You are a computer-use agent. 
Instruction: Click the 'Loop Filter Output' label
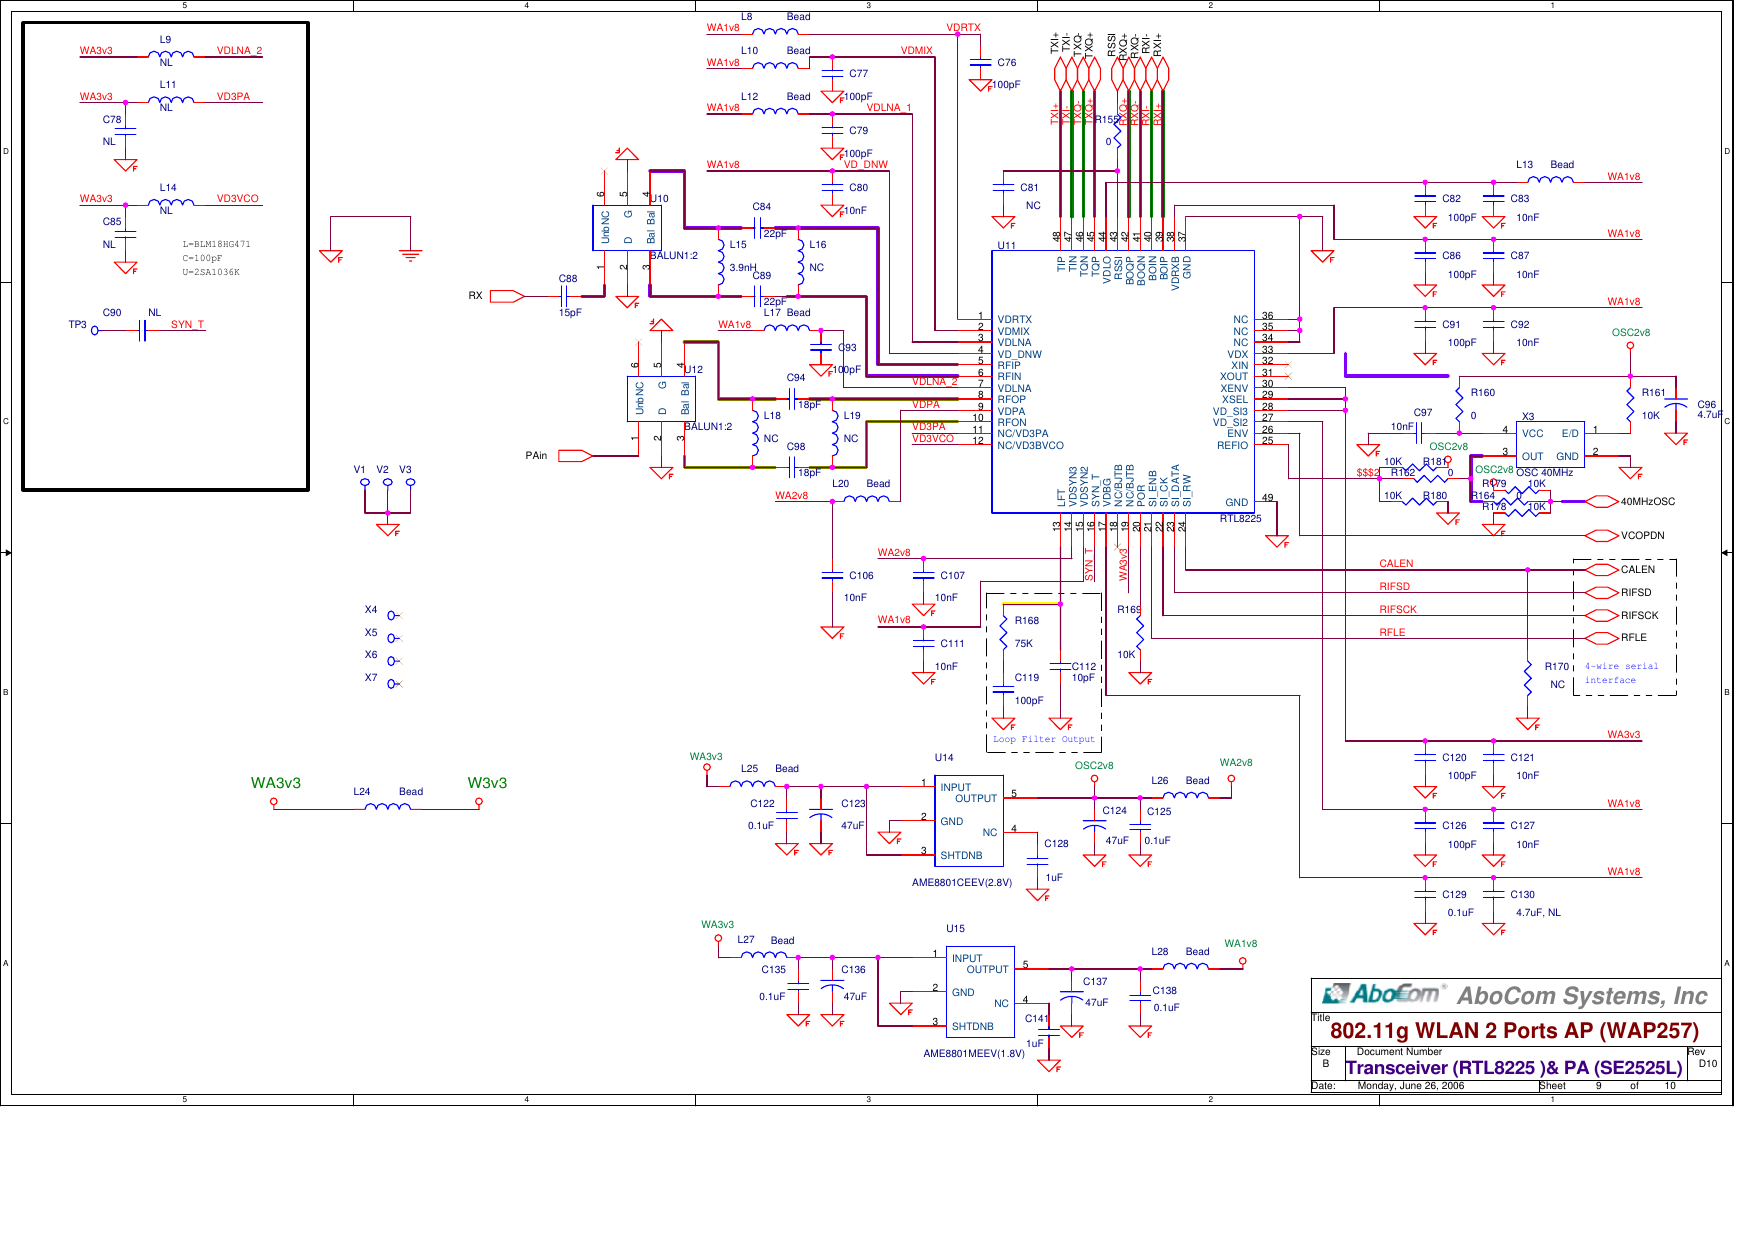(1044, 740)
